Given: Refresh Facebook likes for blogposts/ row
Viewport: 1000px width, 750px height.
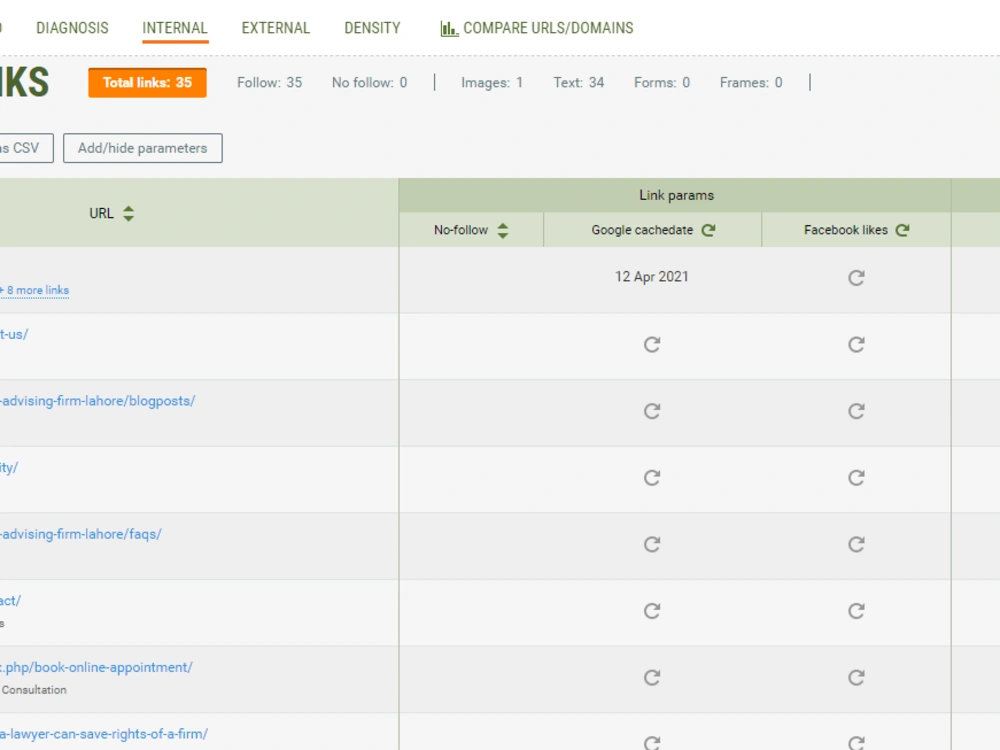Looking at the screenshot, I should 857,411.
